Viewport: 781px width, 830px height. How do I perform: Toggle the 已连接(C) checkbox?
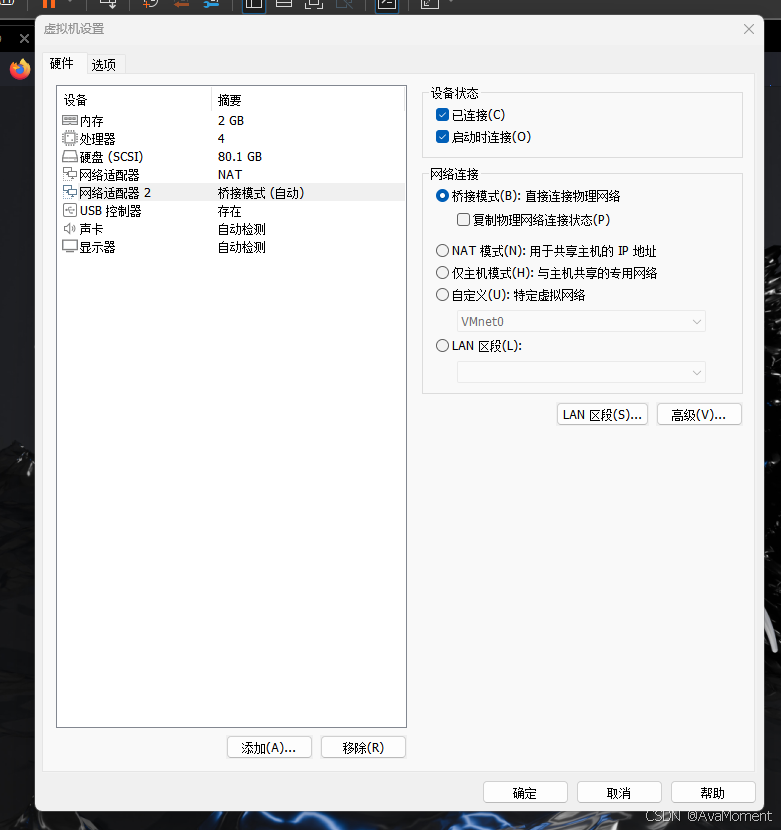point(442,115)
